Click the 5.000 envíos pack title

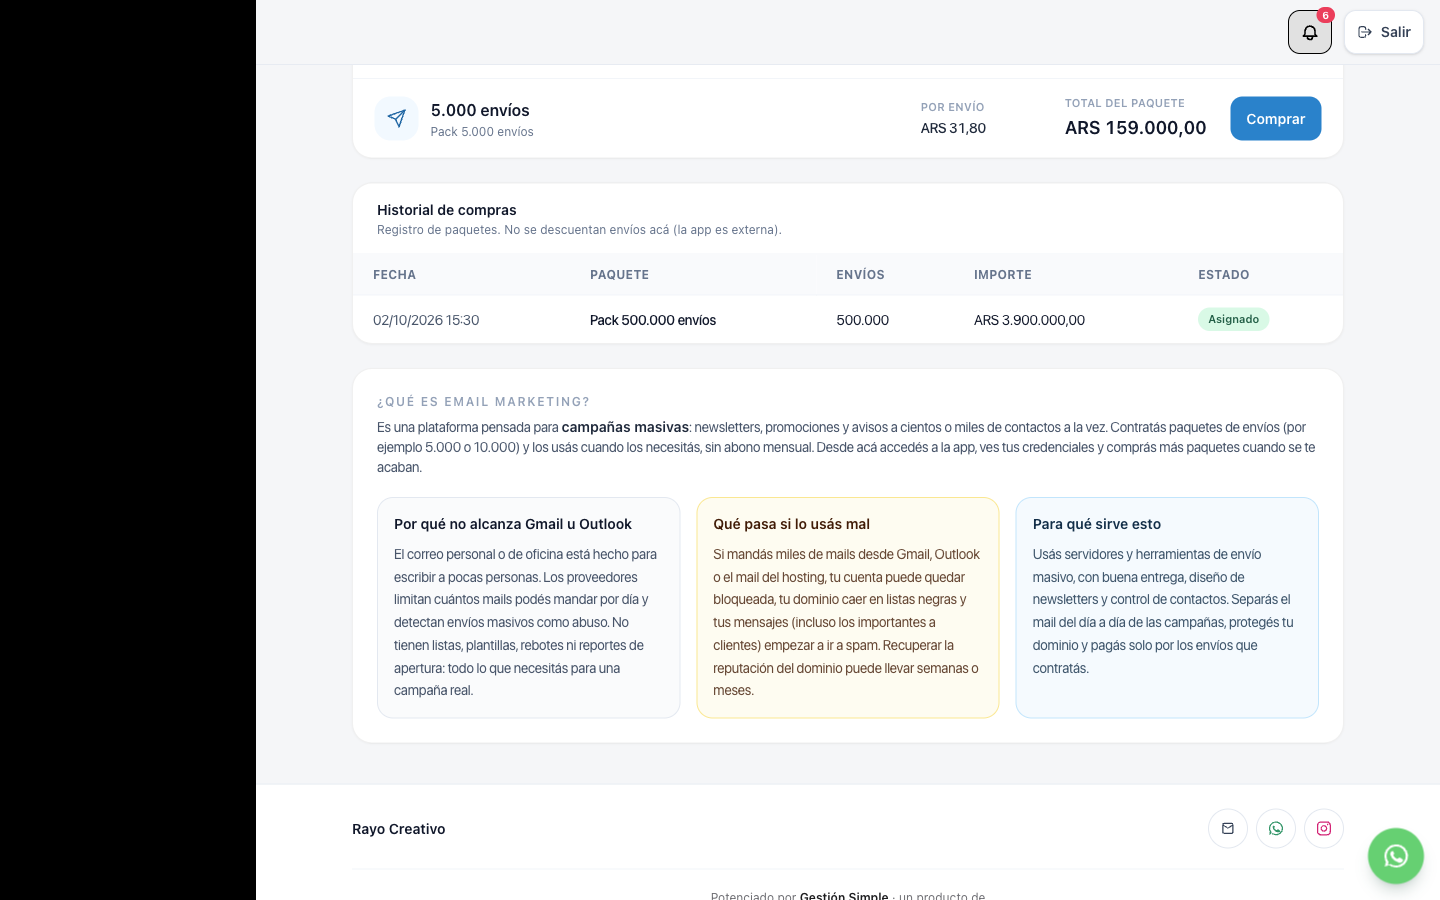[480, 110]
